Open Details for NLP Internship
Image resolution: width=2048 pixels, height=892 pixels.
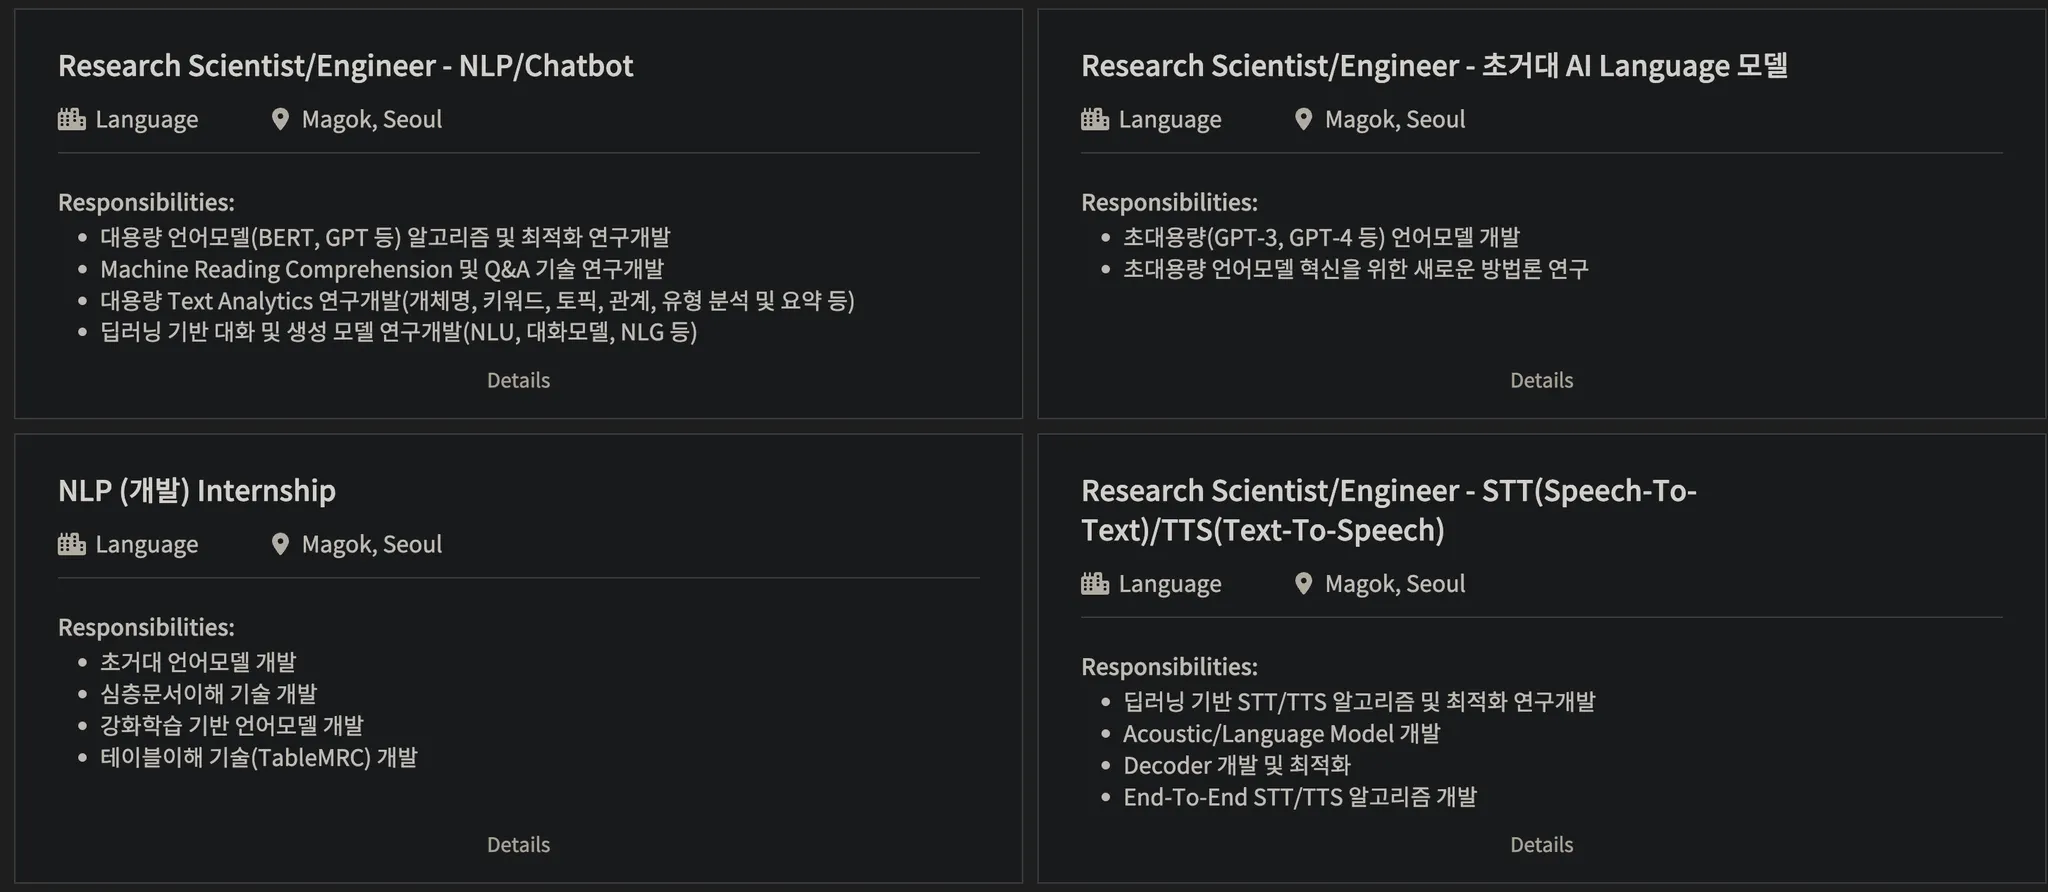tap(518, 845)
